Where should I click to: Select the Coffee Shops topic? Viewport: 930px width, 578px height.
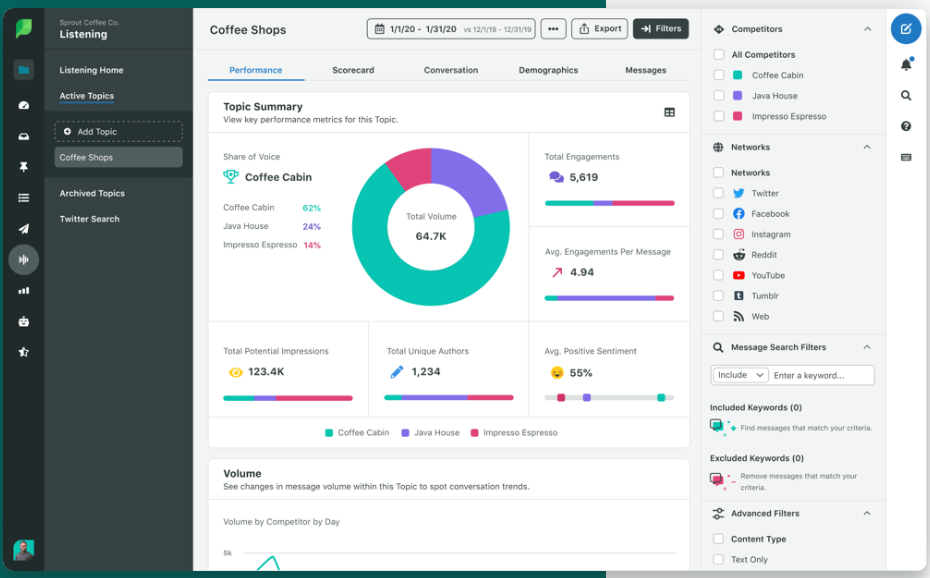pyautogui.click(x=119, y=157)
